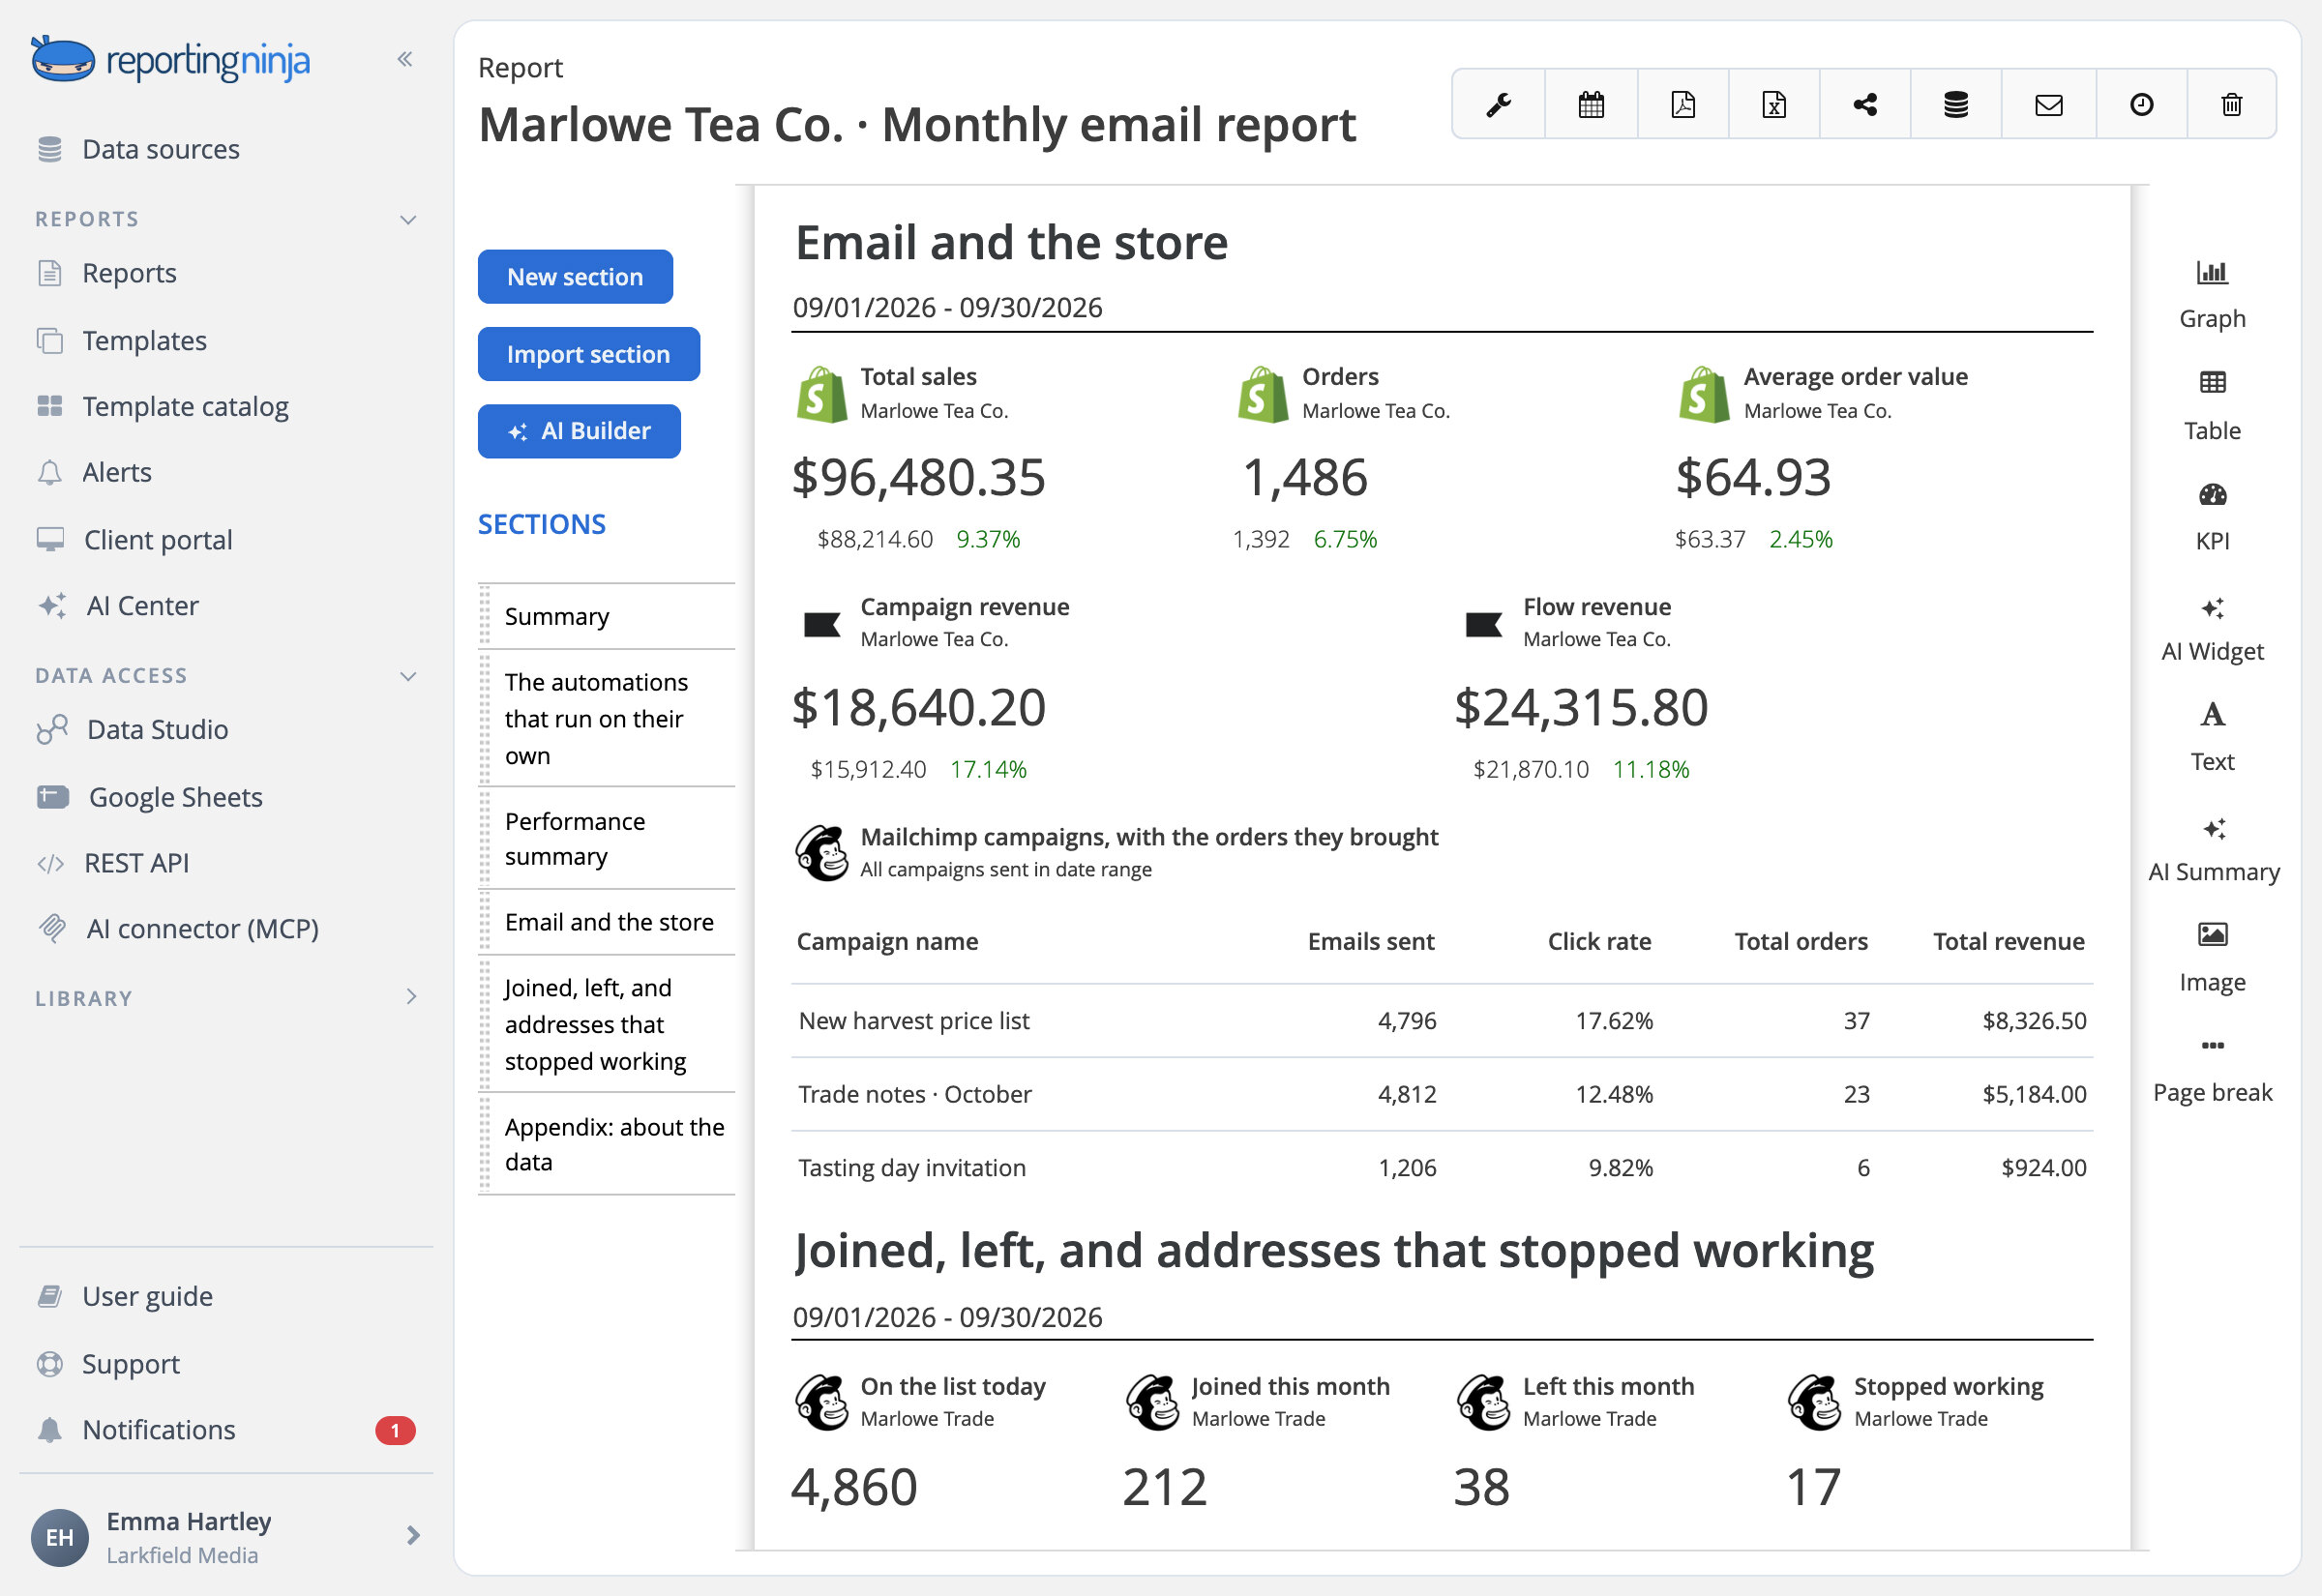Viewport: 2322px width, 1596px height.
Task: Select Appendix: about the data section
Action: pyautogui.click(x=607, y=1144)
